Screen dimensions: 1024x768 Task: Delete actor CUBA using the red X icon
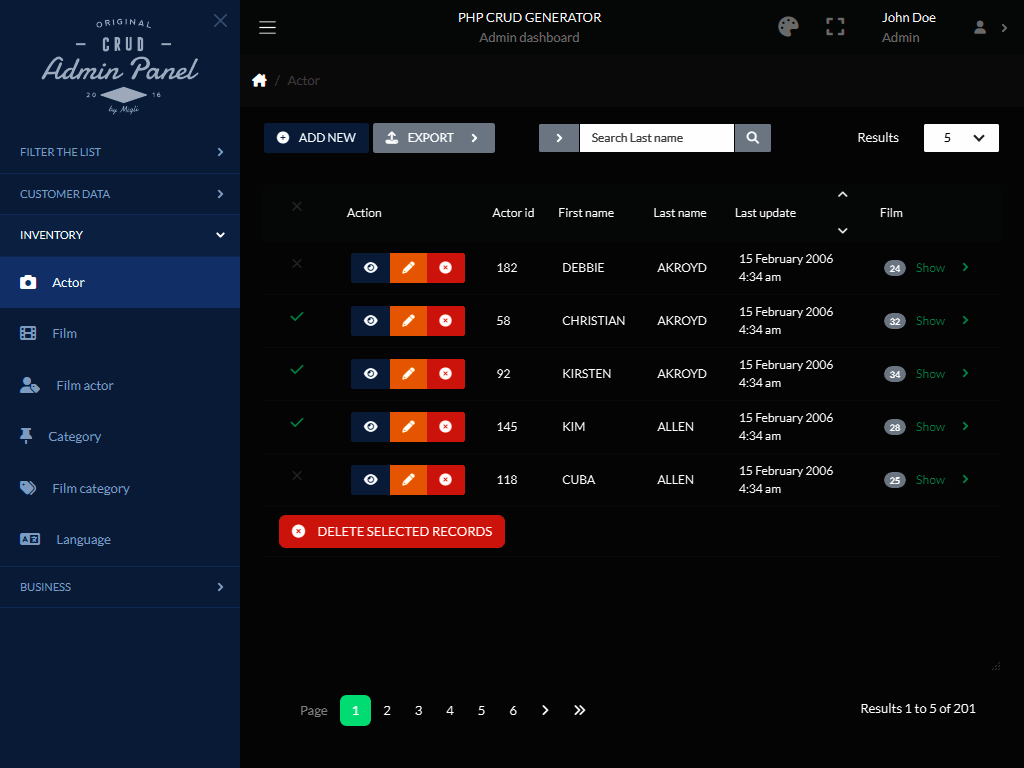click(447, 479)
